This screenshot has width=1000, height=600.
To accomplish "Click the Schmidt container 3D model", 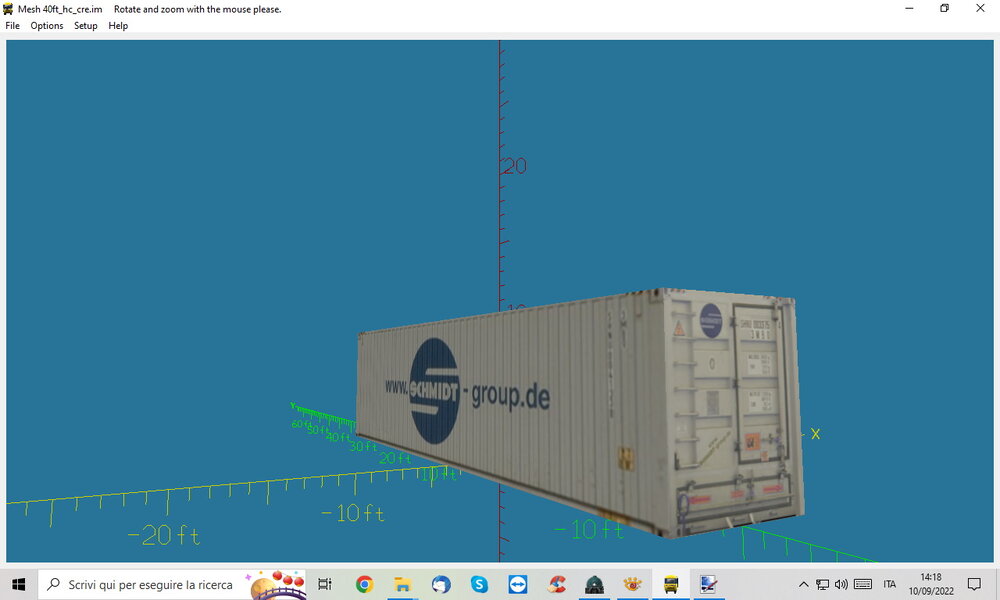I will pyautogui.click(x=580, y=411).
